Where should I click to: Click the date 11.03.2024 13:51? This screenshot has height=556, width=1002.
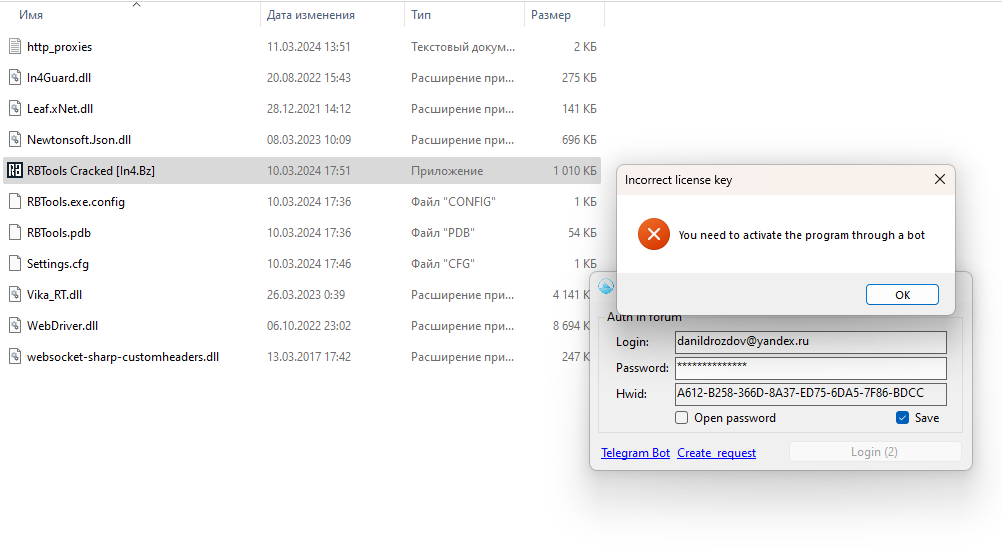[309, 47]
